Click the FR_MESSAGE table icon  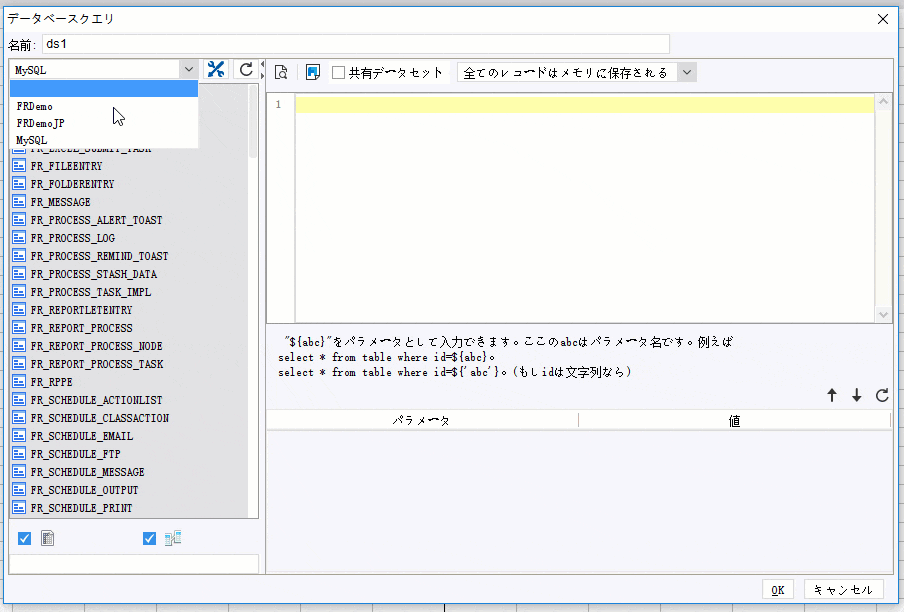click(19, 202)
